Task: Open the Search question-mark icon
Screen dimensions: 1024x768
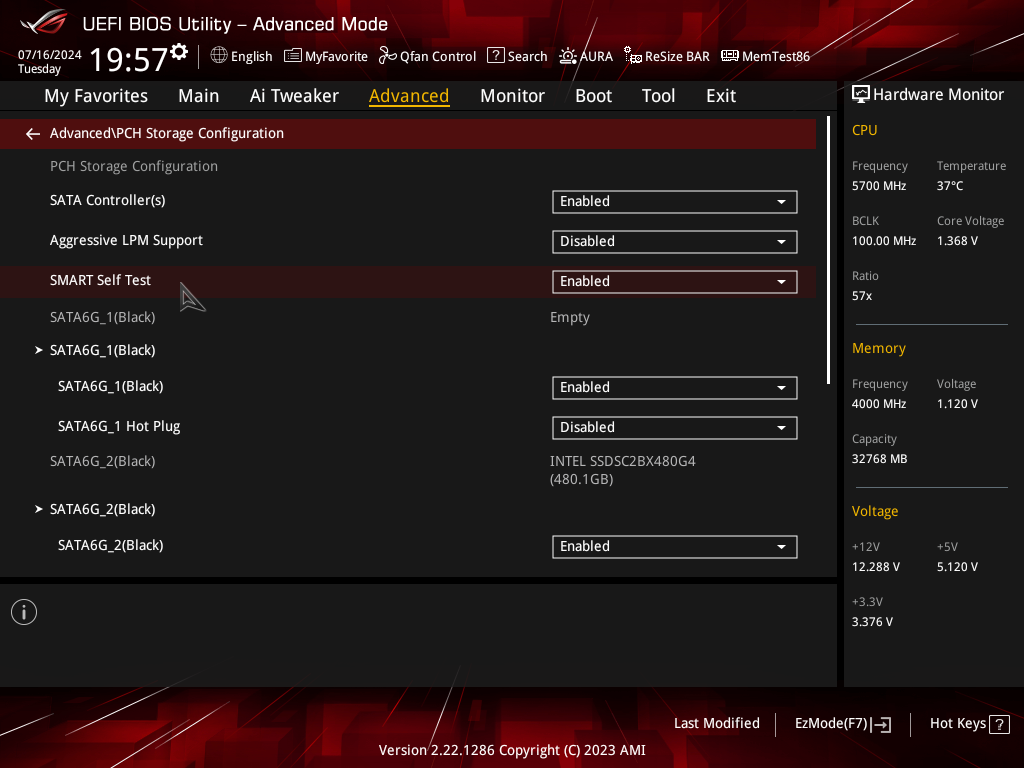Action: pyautogui.click(x=496, y=56)
